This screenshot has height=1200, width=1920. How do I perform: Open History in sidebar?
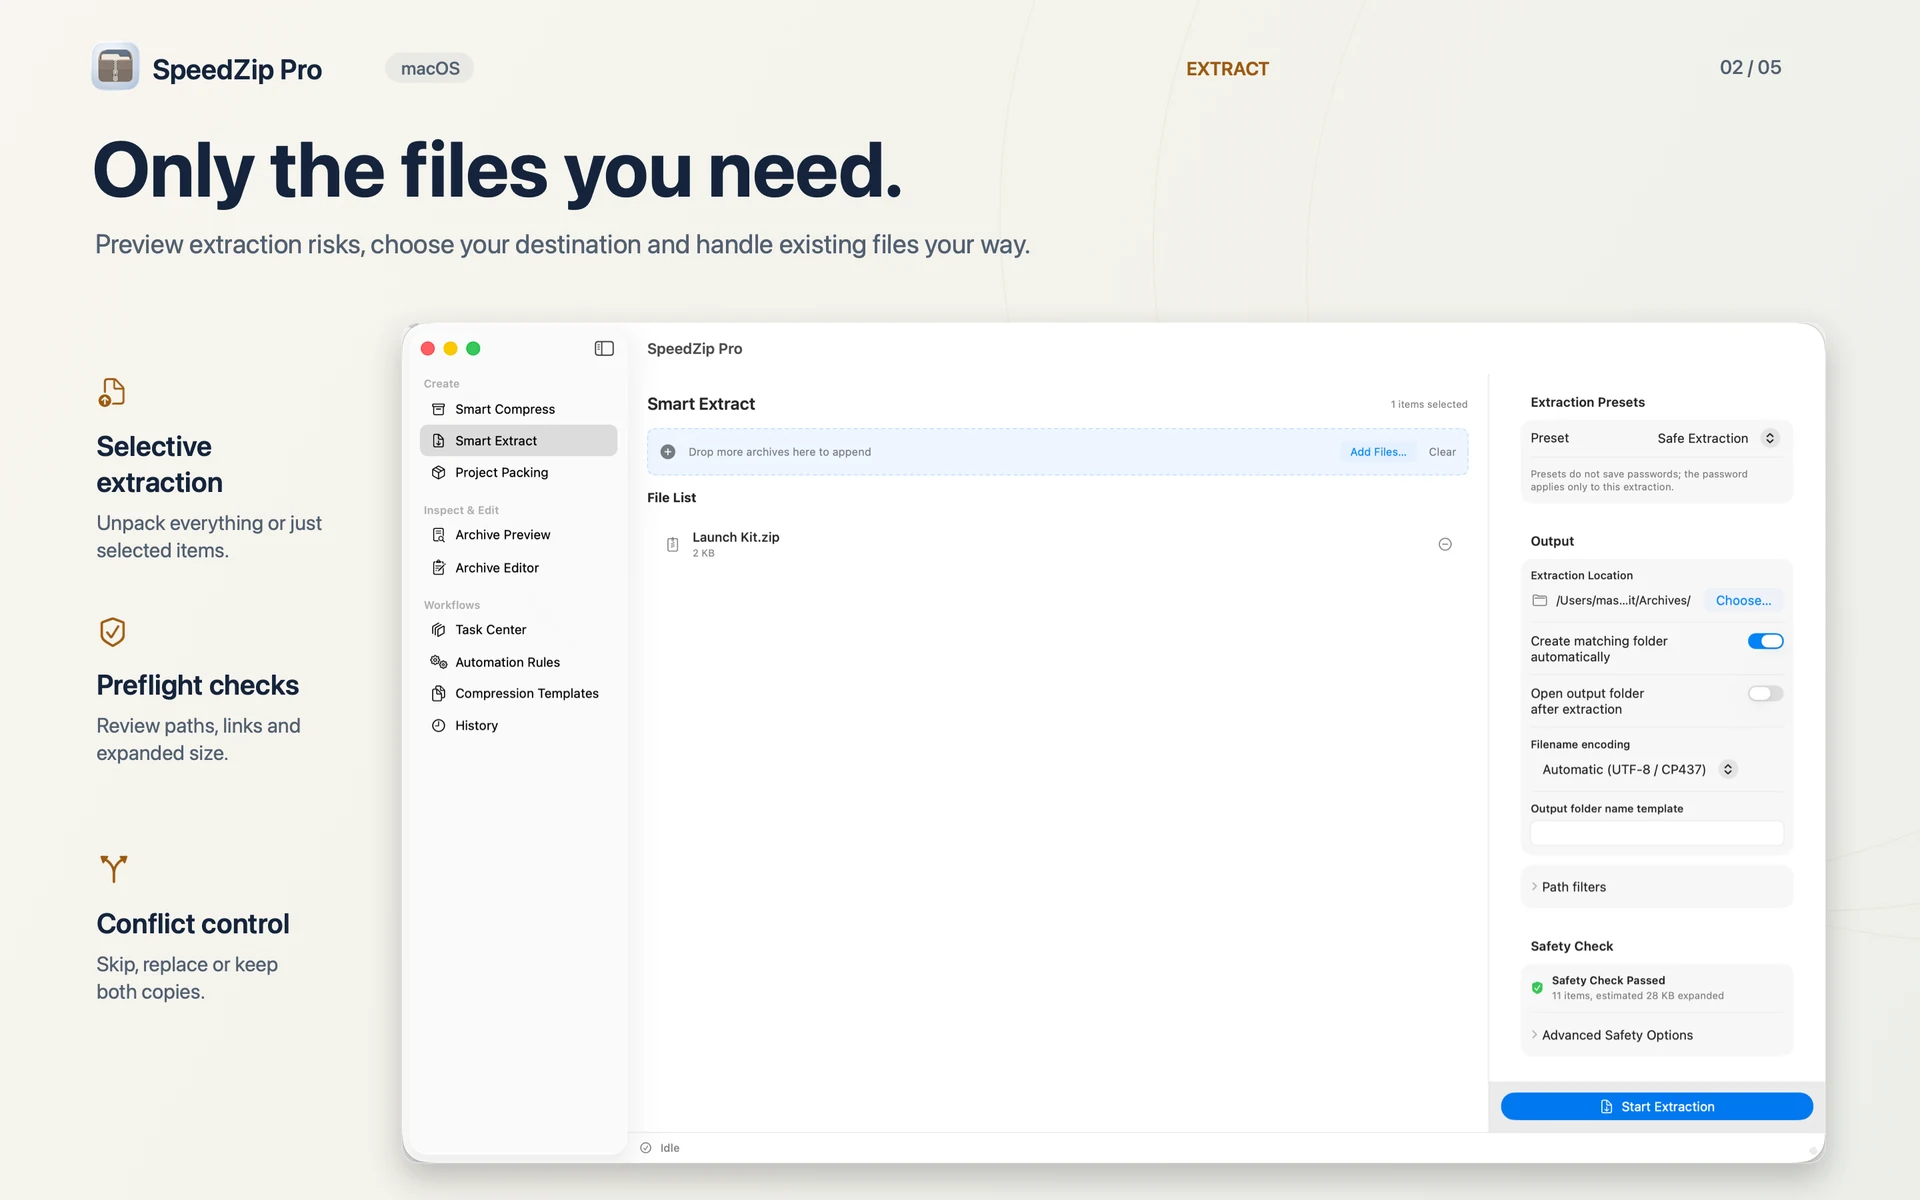(x=518, y=726)
